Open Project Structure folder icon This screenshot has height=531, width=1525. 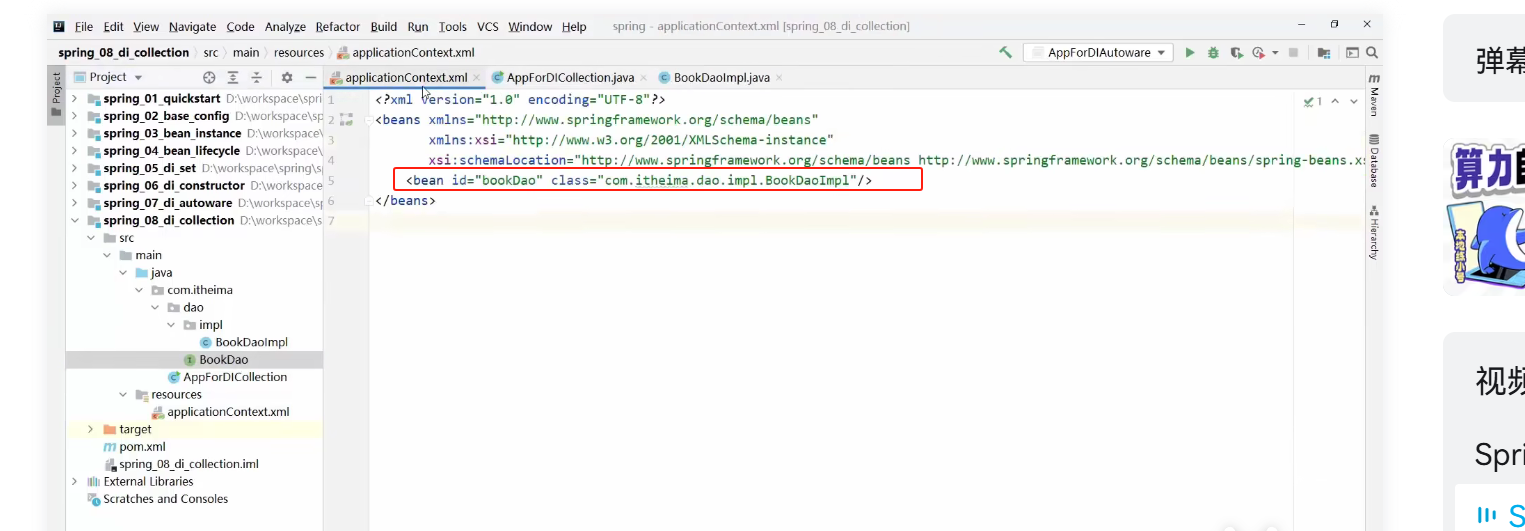[x=1324, y=53]
